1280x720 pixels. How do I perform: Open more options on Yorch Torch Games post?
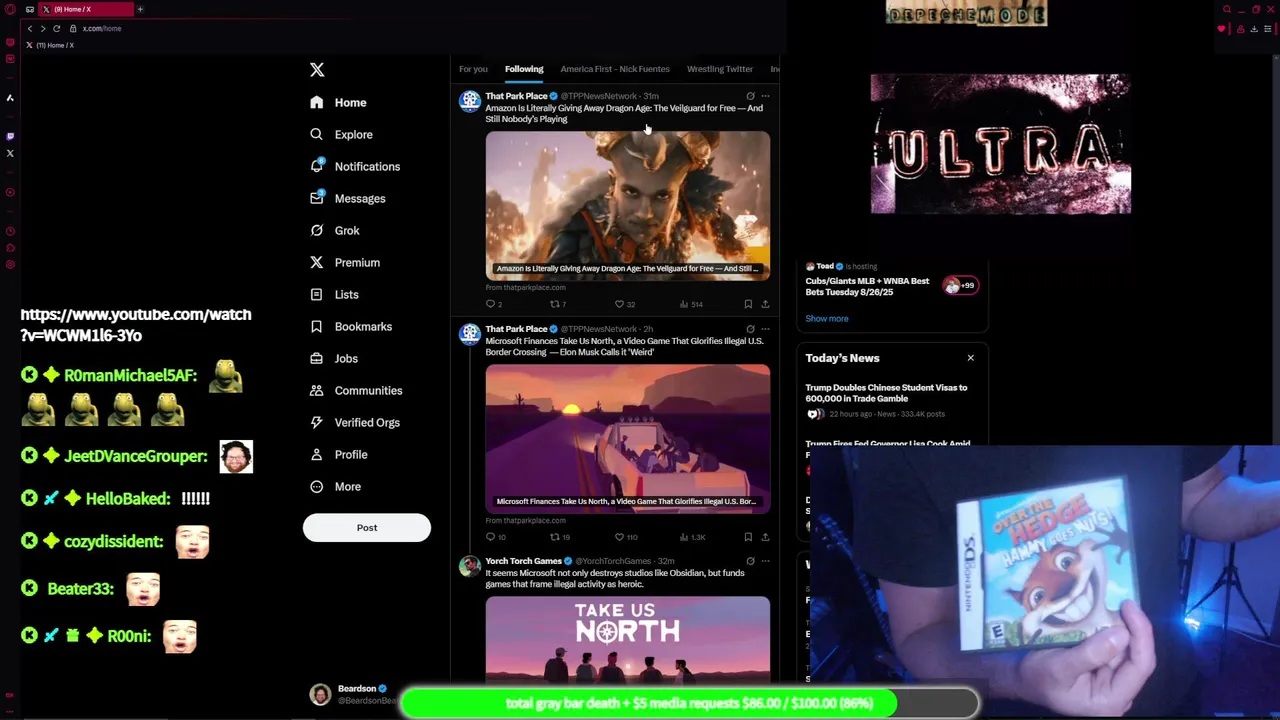(765, 561)
